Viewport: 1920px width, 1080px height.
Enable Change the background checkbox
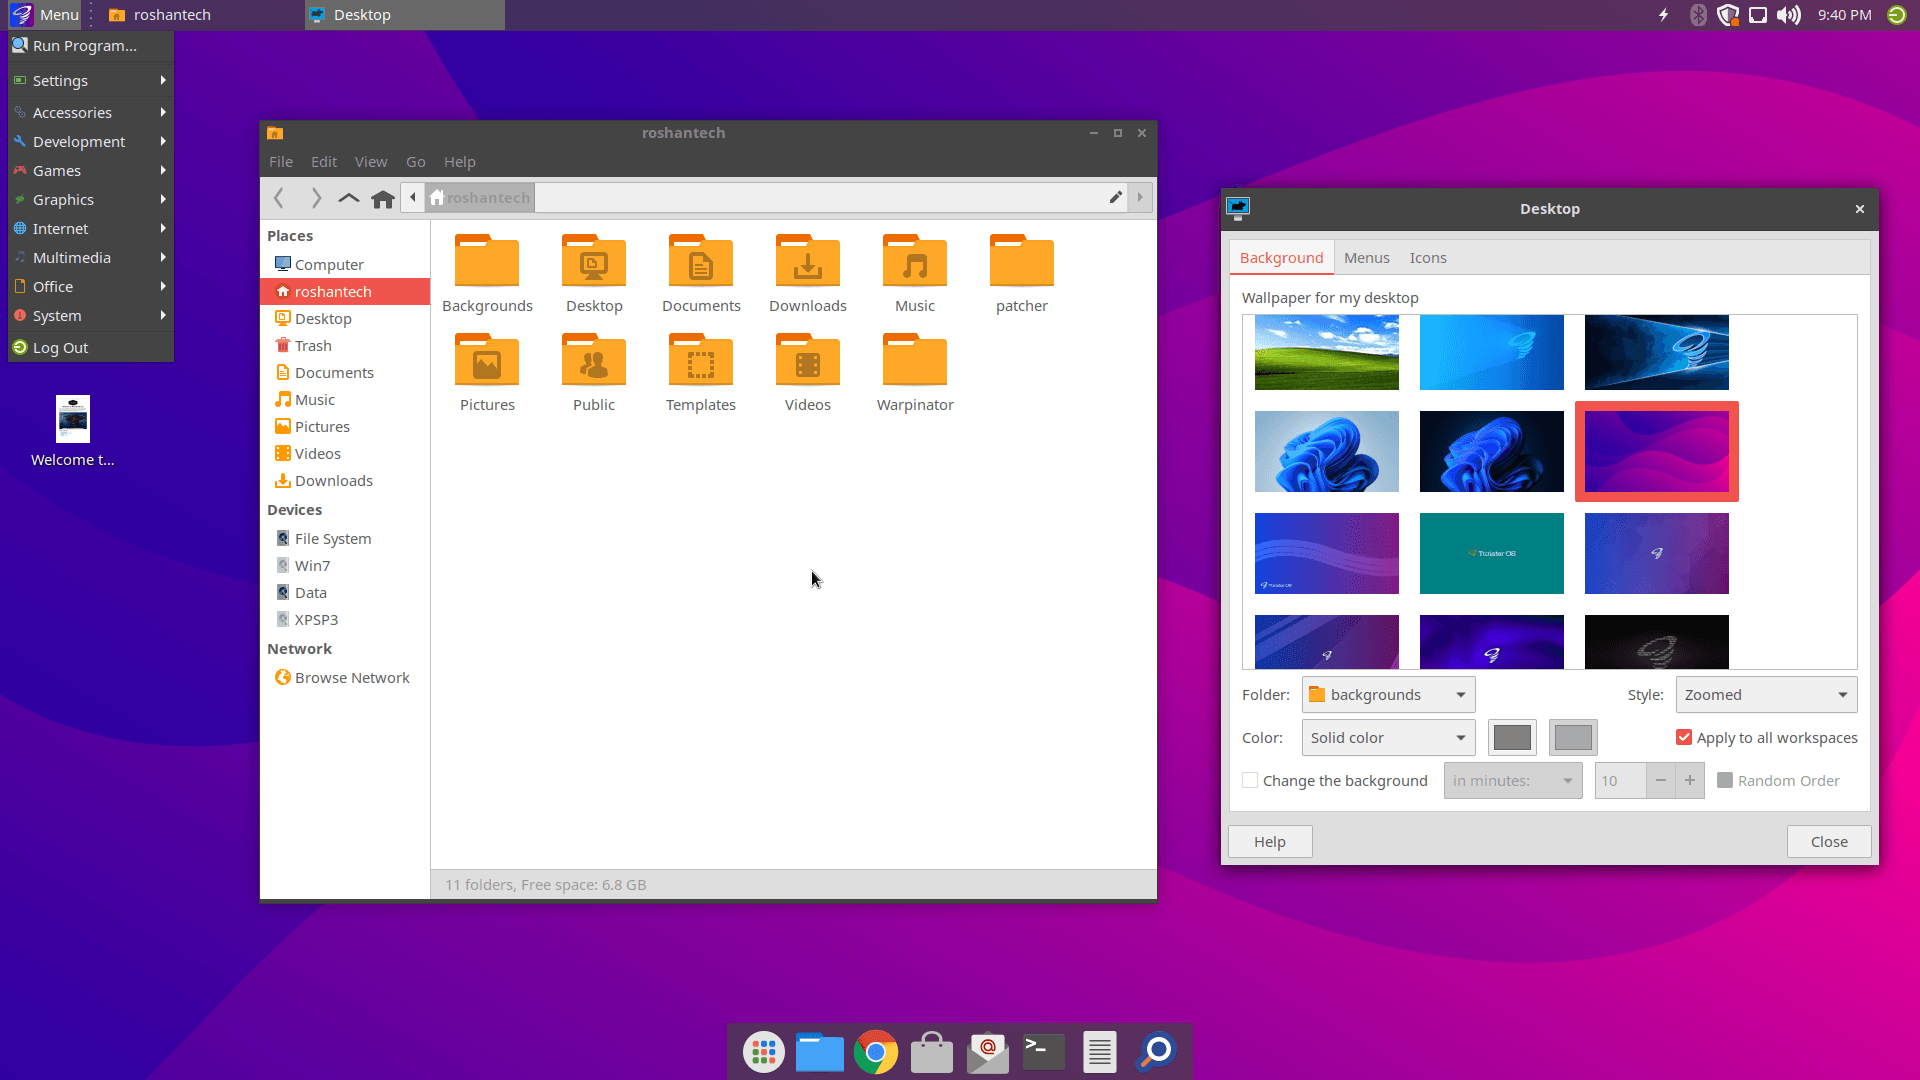1250,780
